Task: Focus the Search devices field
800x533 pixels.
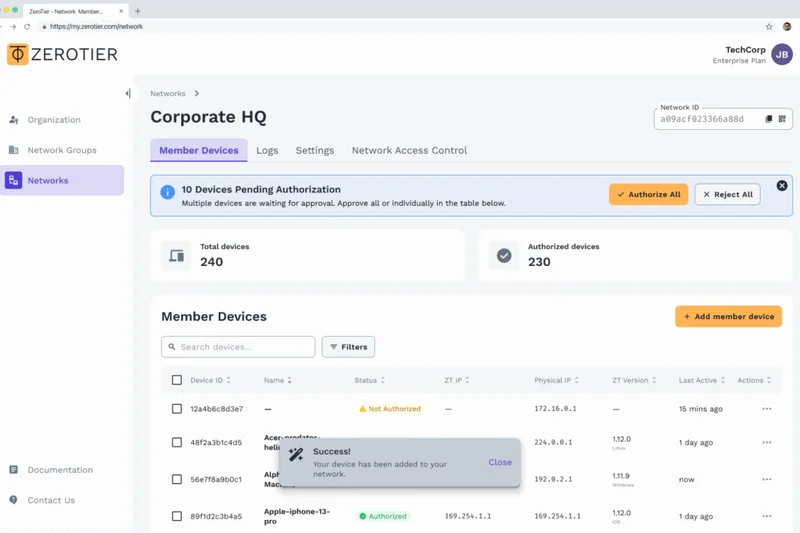Action: click(x=238, y=347)
